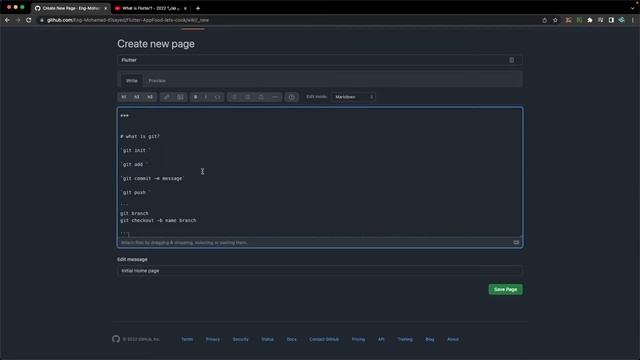The image size is (640, 360).
Task: Open the Training footer link
Action: (x=405, y=339)
